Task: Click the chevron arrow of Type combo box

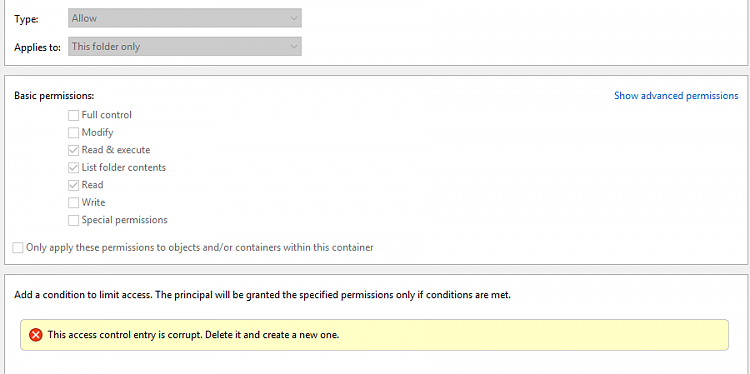Action: pyautogui.click(x=294, y=18)
